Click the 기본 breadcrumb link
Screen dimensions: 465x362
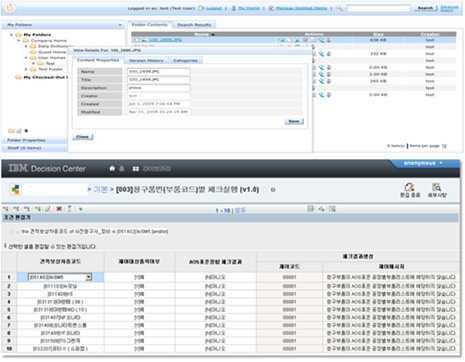(100, 190)
